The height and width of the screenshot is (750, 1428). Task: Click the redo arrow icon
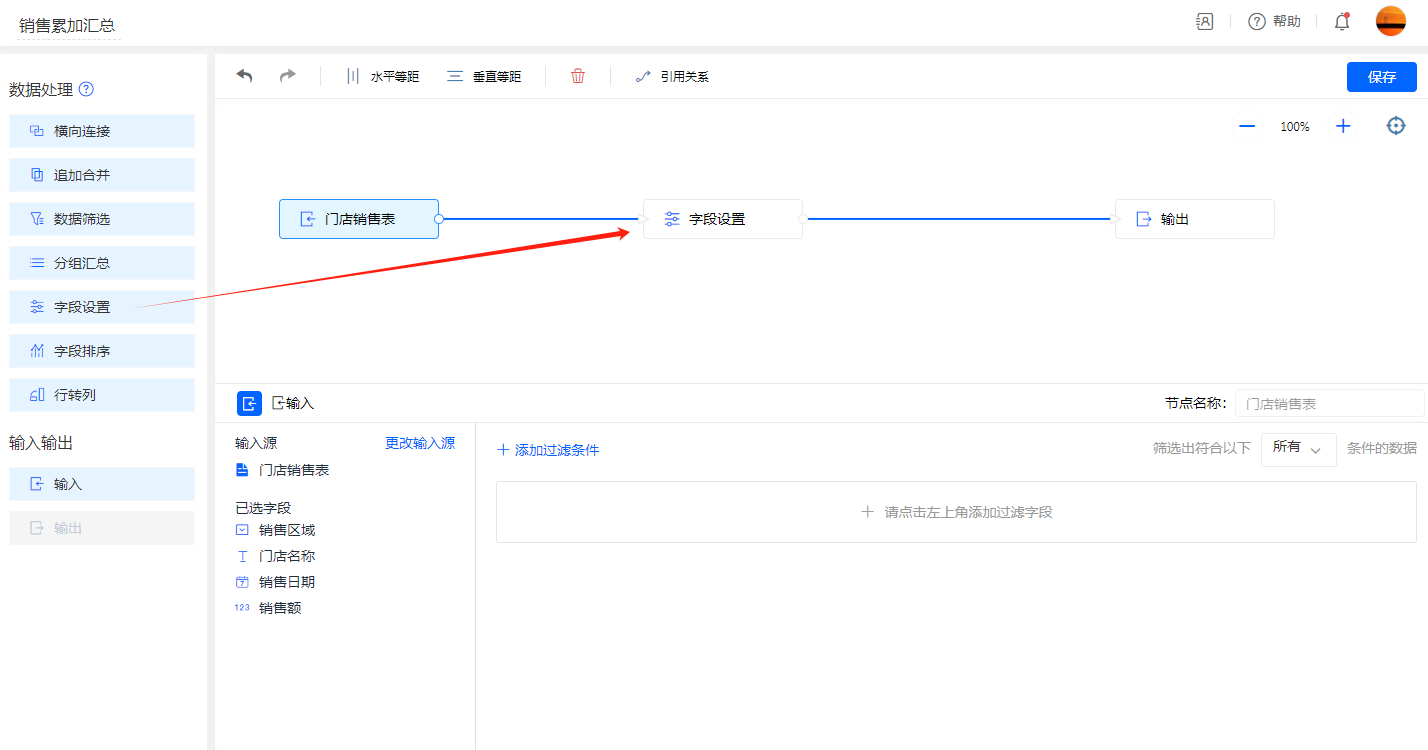click(x=288, y=76)
